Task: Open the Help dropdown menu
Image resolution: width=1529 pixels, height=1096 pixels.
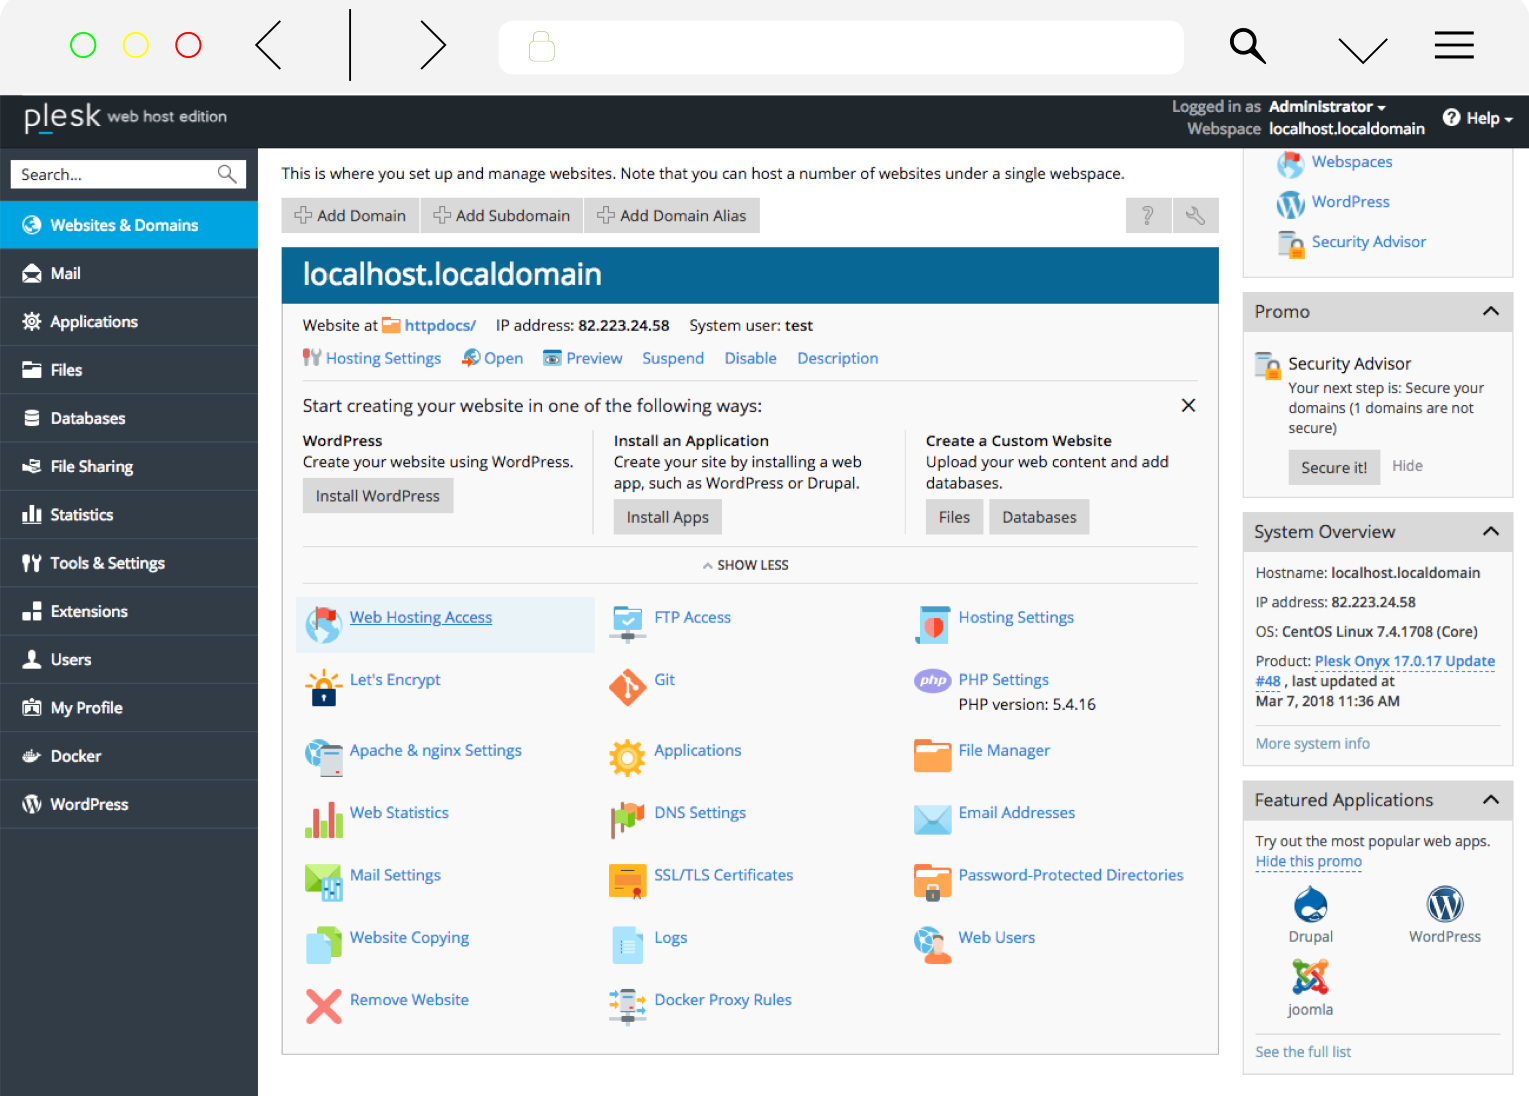Action: click(1477, 118)
